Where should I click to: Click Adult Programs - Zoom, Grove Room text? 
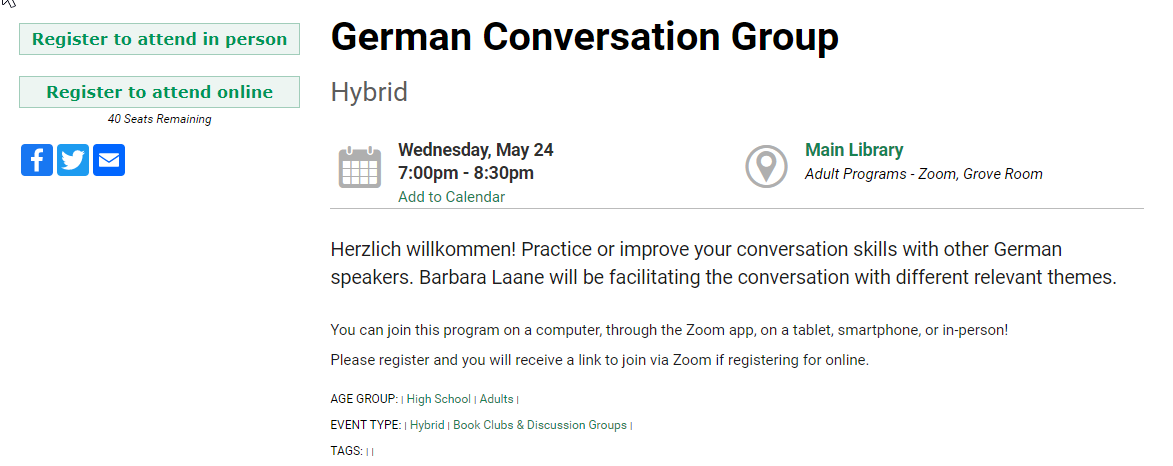tap(923, 174)
